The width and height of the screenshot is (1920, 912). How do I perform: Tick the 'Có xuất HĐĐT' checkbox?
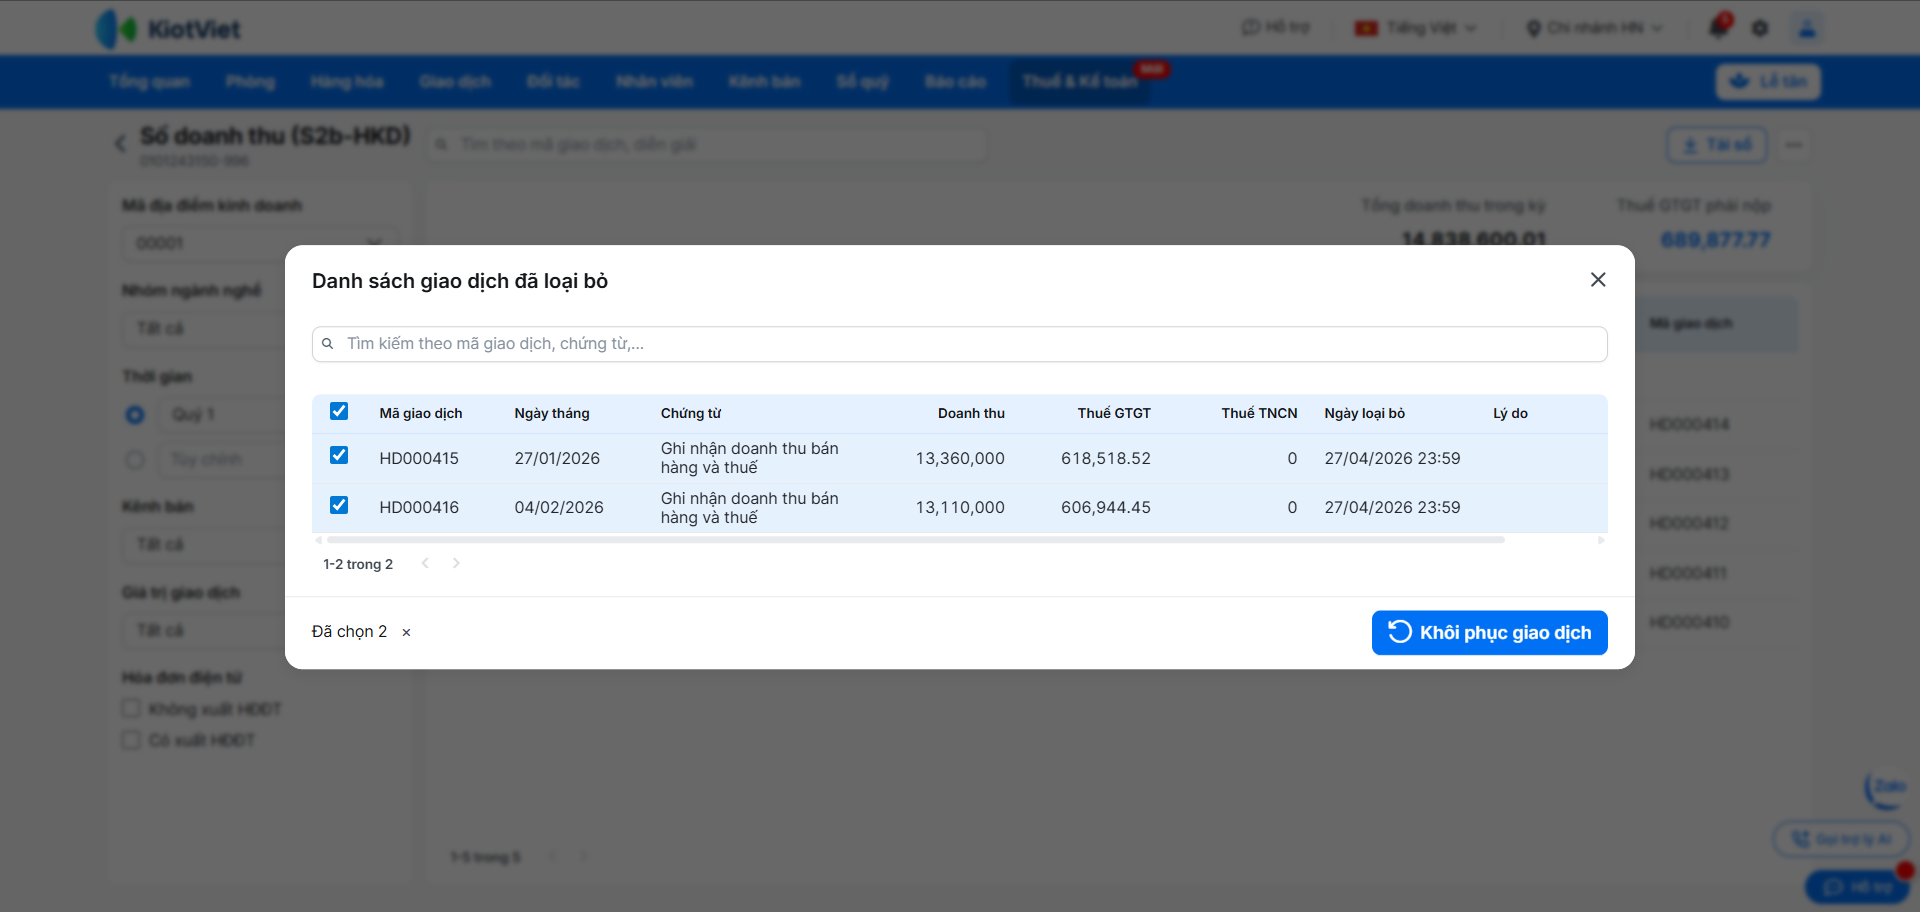click(x=131, y=740)
